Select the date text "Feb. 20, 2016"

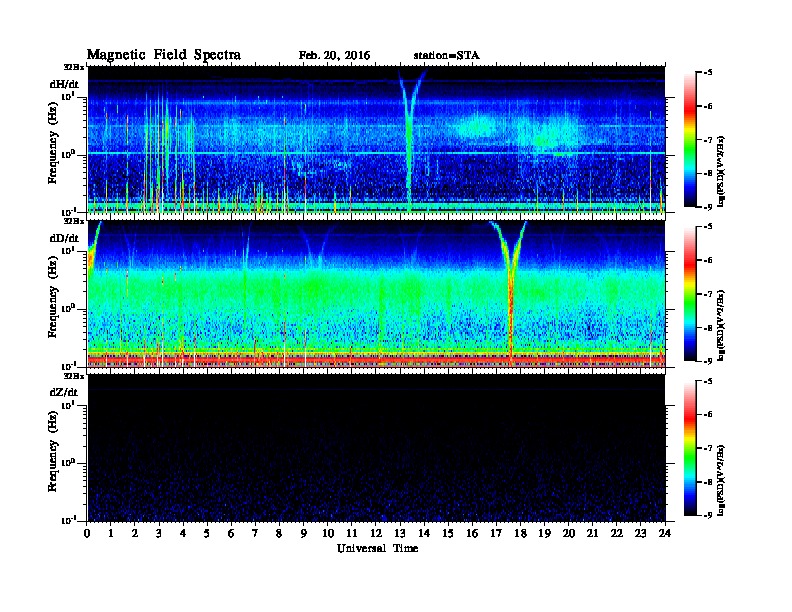[x=334, y=56]
